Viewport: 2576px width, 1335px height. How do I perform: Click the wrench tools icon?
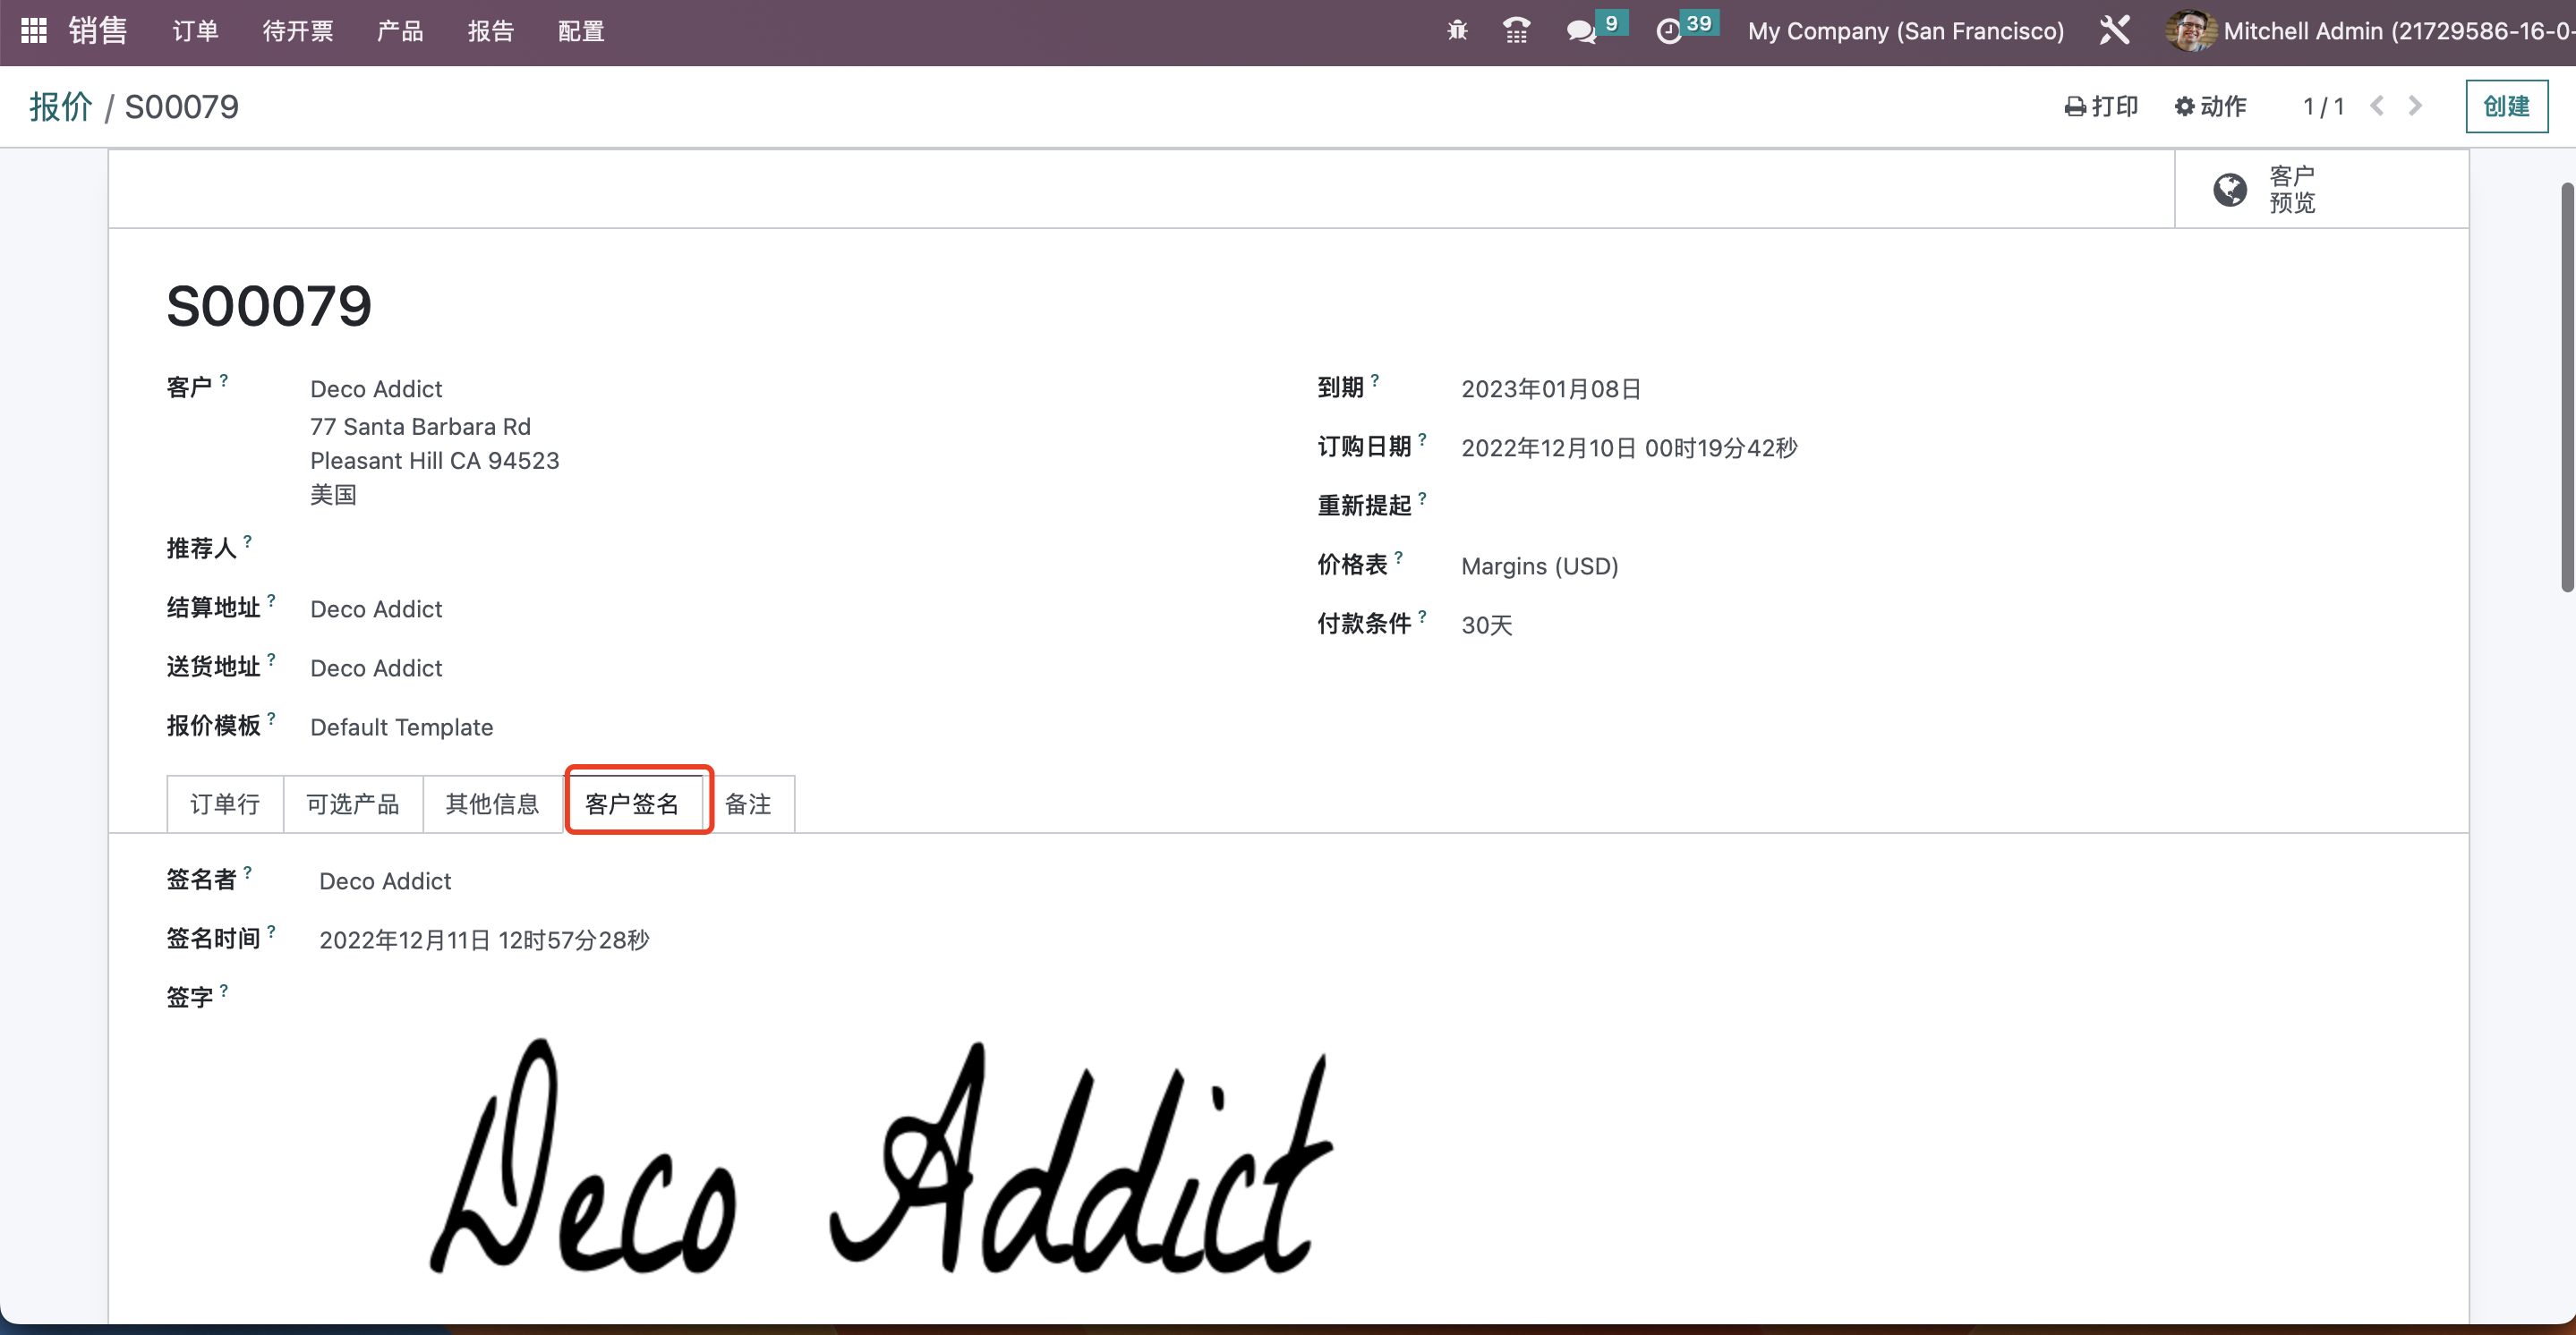2114,31
